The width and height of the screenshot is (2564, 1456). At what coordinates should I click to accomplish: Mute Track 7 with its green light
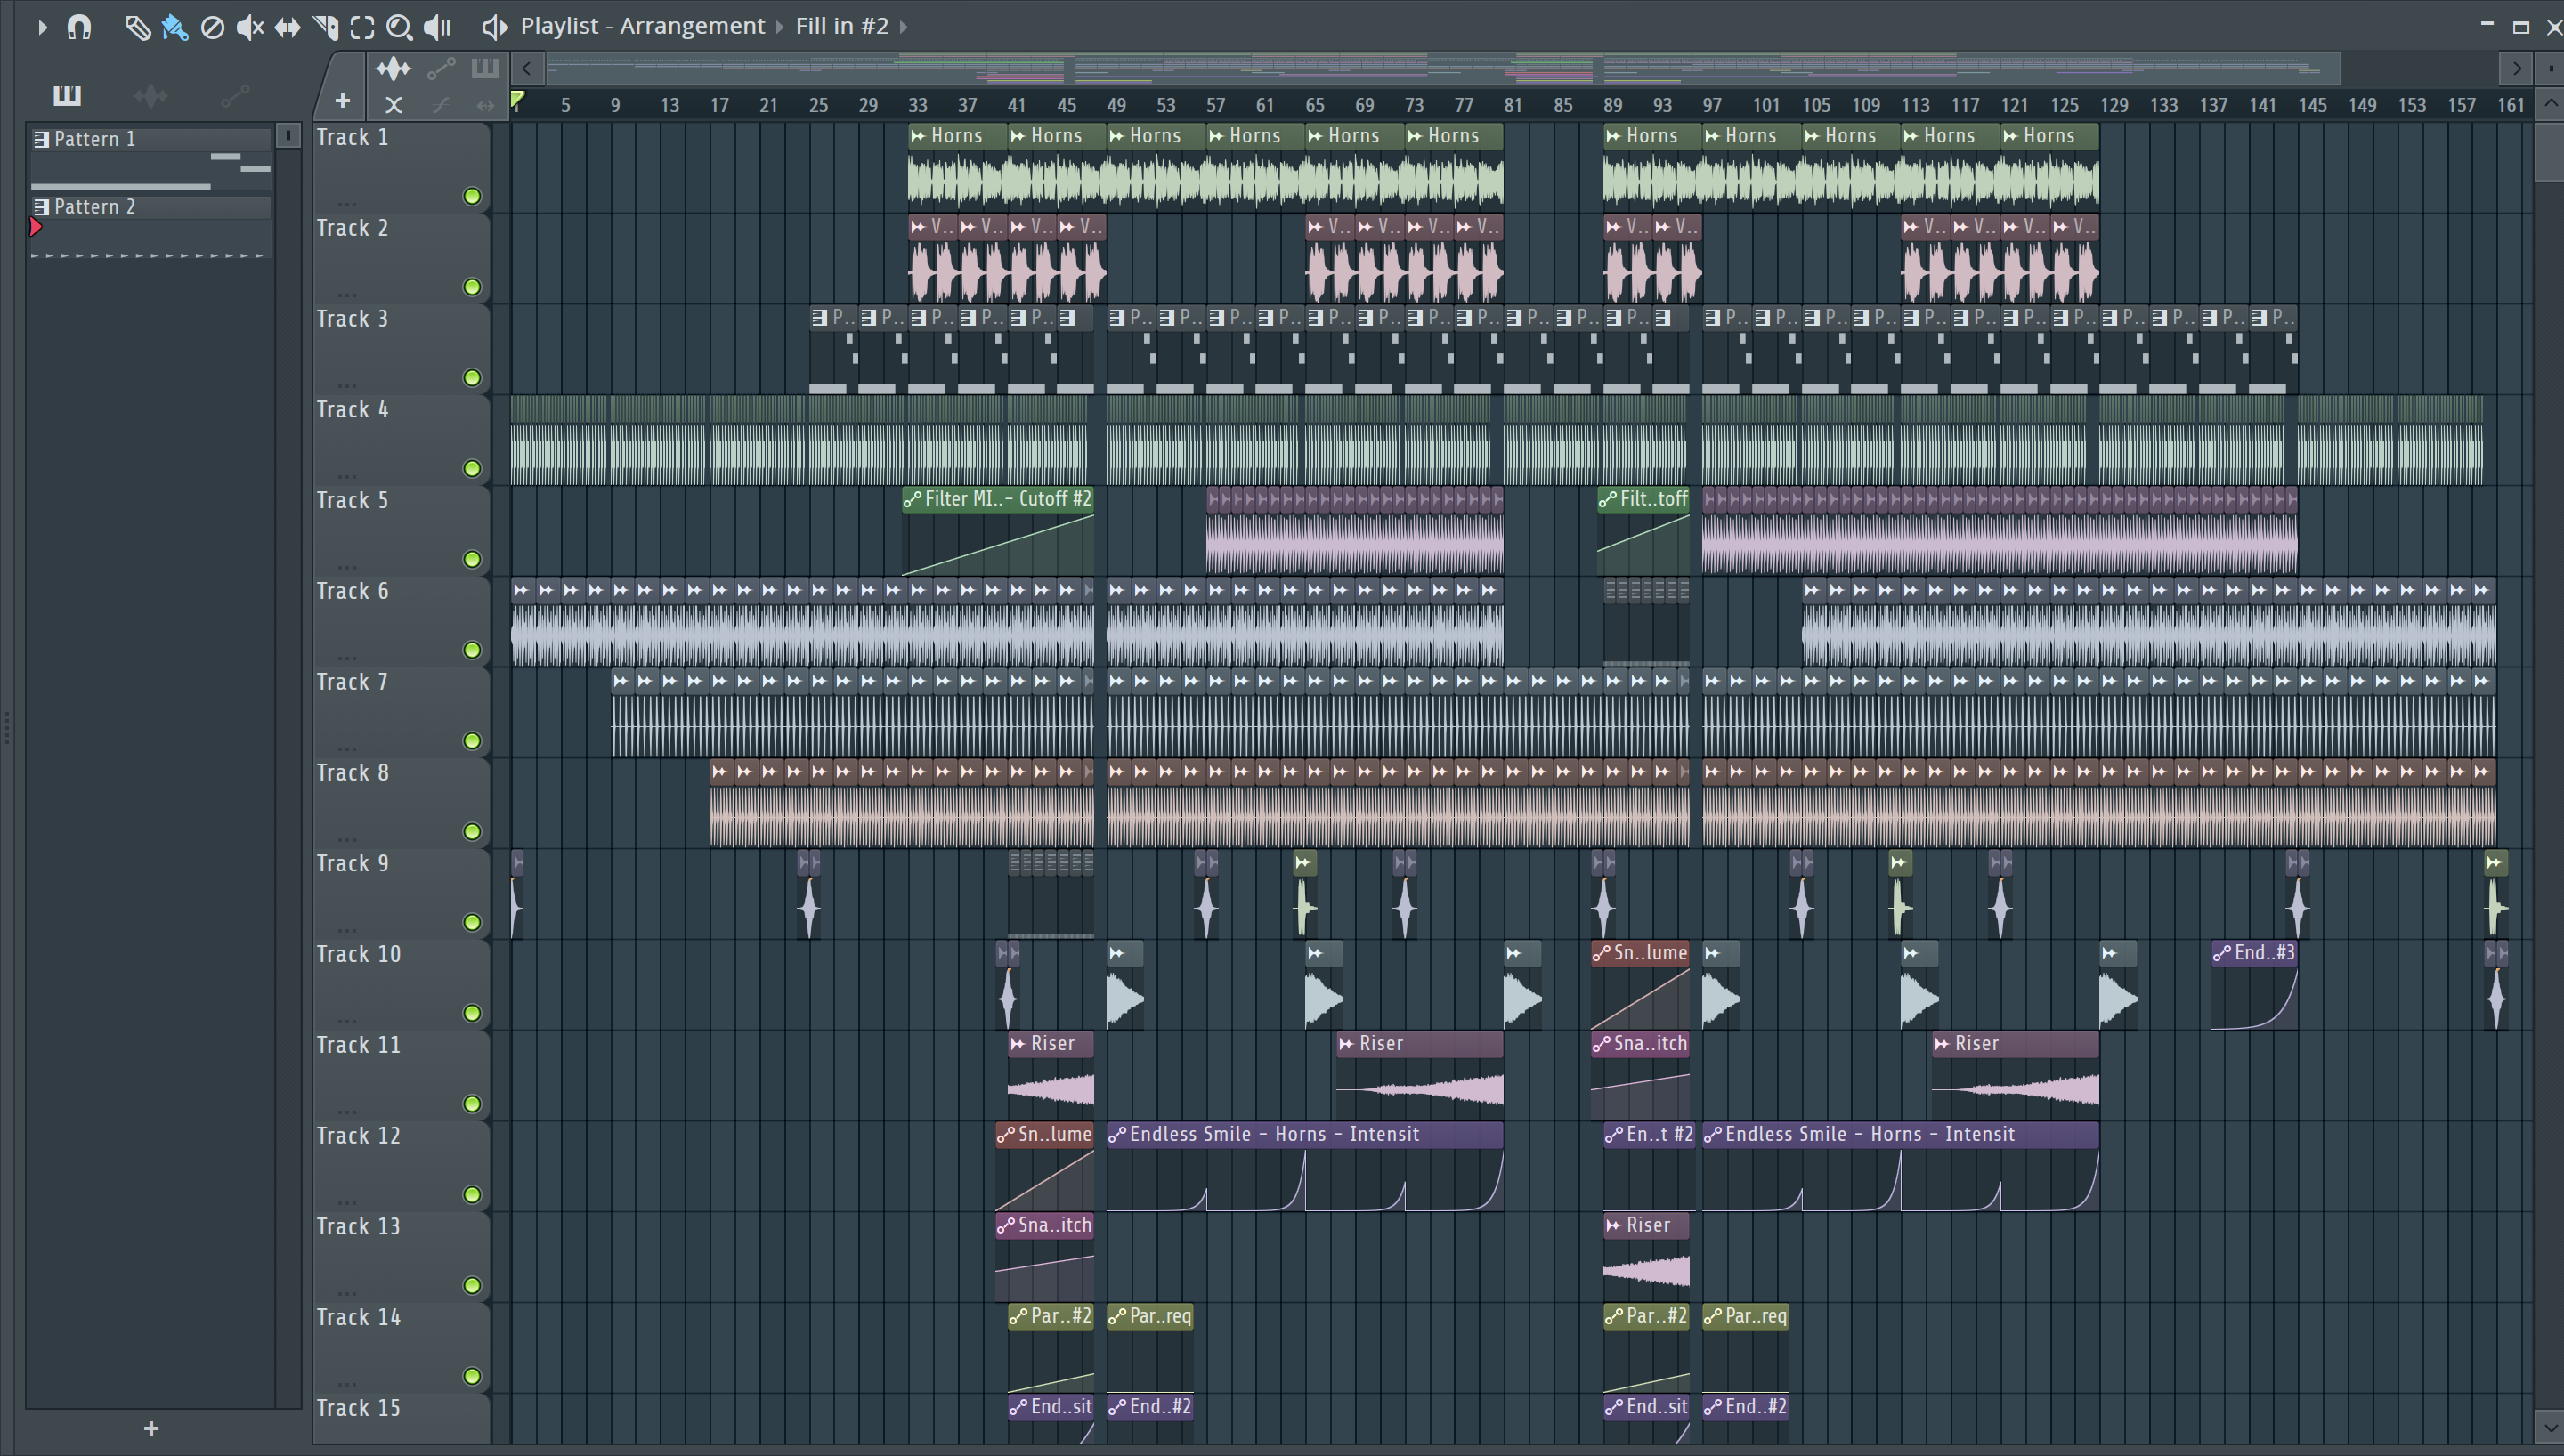click(472, 741)
